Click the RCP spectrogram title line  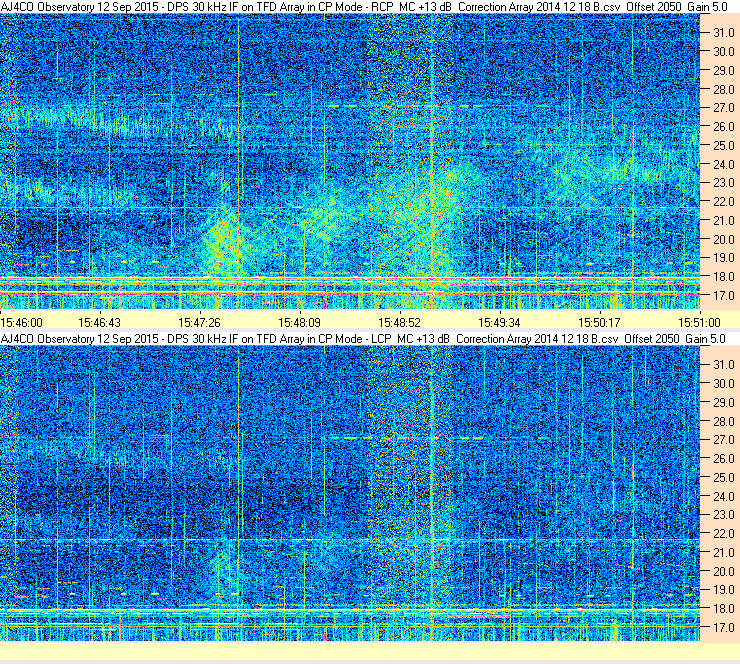point(364,7)
